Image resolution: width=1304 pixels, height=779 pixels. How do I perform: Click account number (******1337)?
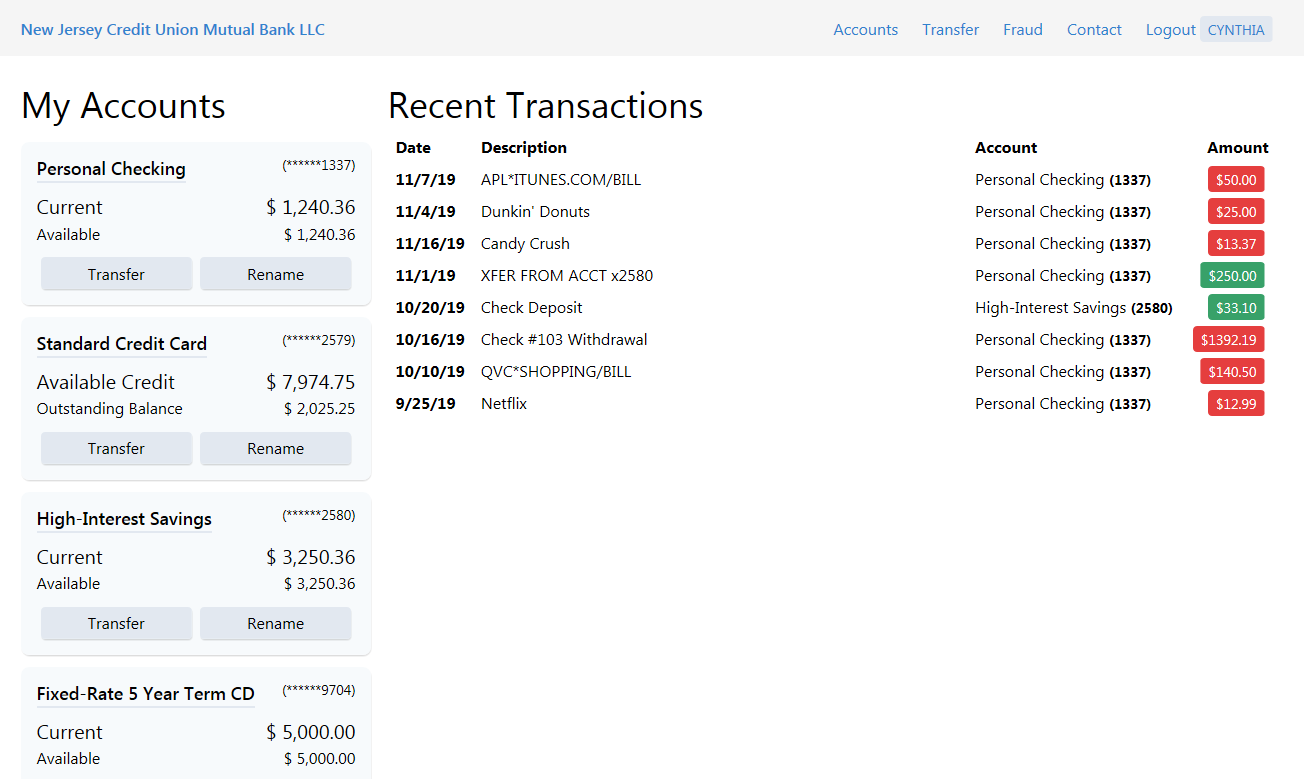(319, 165)
